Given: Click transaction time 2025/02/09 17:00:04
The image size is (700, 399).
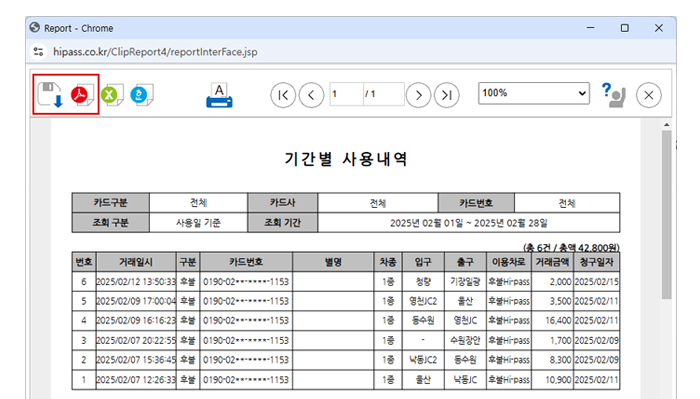Looking at the screenshot, I should coord(136,301).
